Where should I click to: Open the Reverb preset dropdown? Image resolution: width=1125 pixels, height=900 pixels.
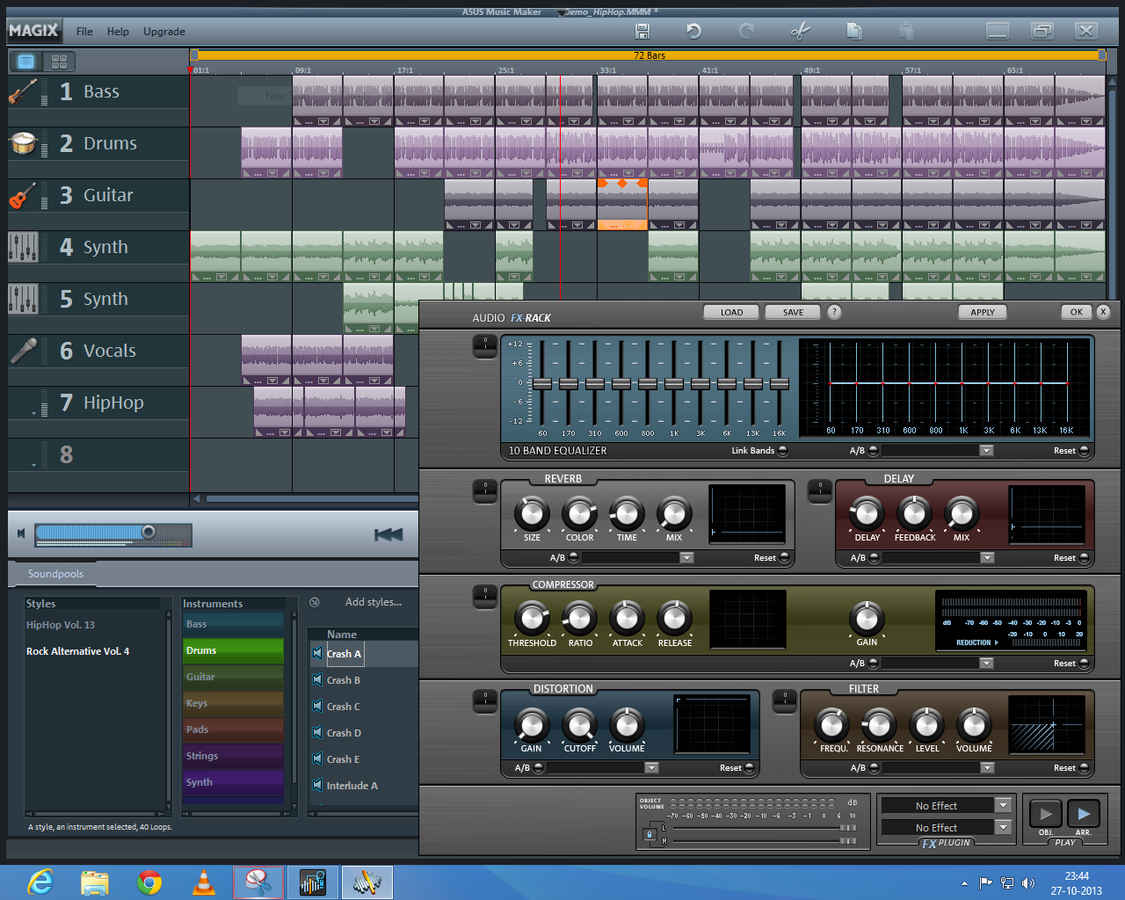pos(687,558)
